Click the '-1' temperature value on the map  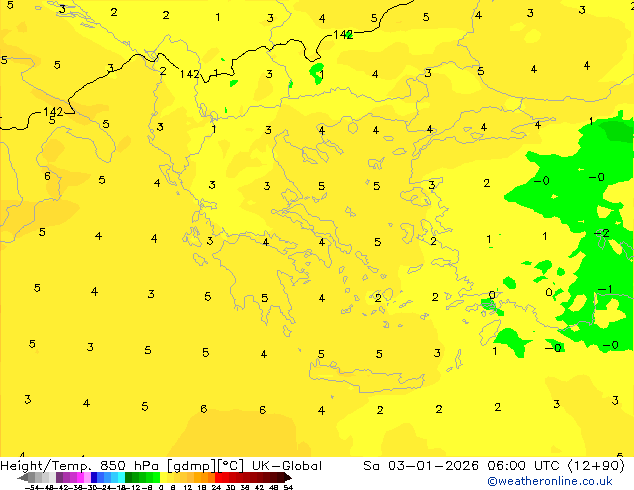click(x=605, y=289)
